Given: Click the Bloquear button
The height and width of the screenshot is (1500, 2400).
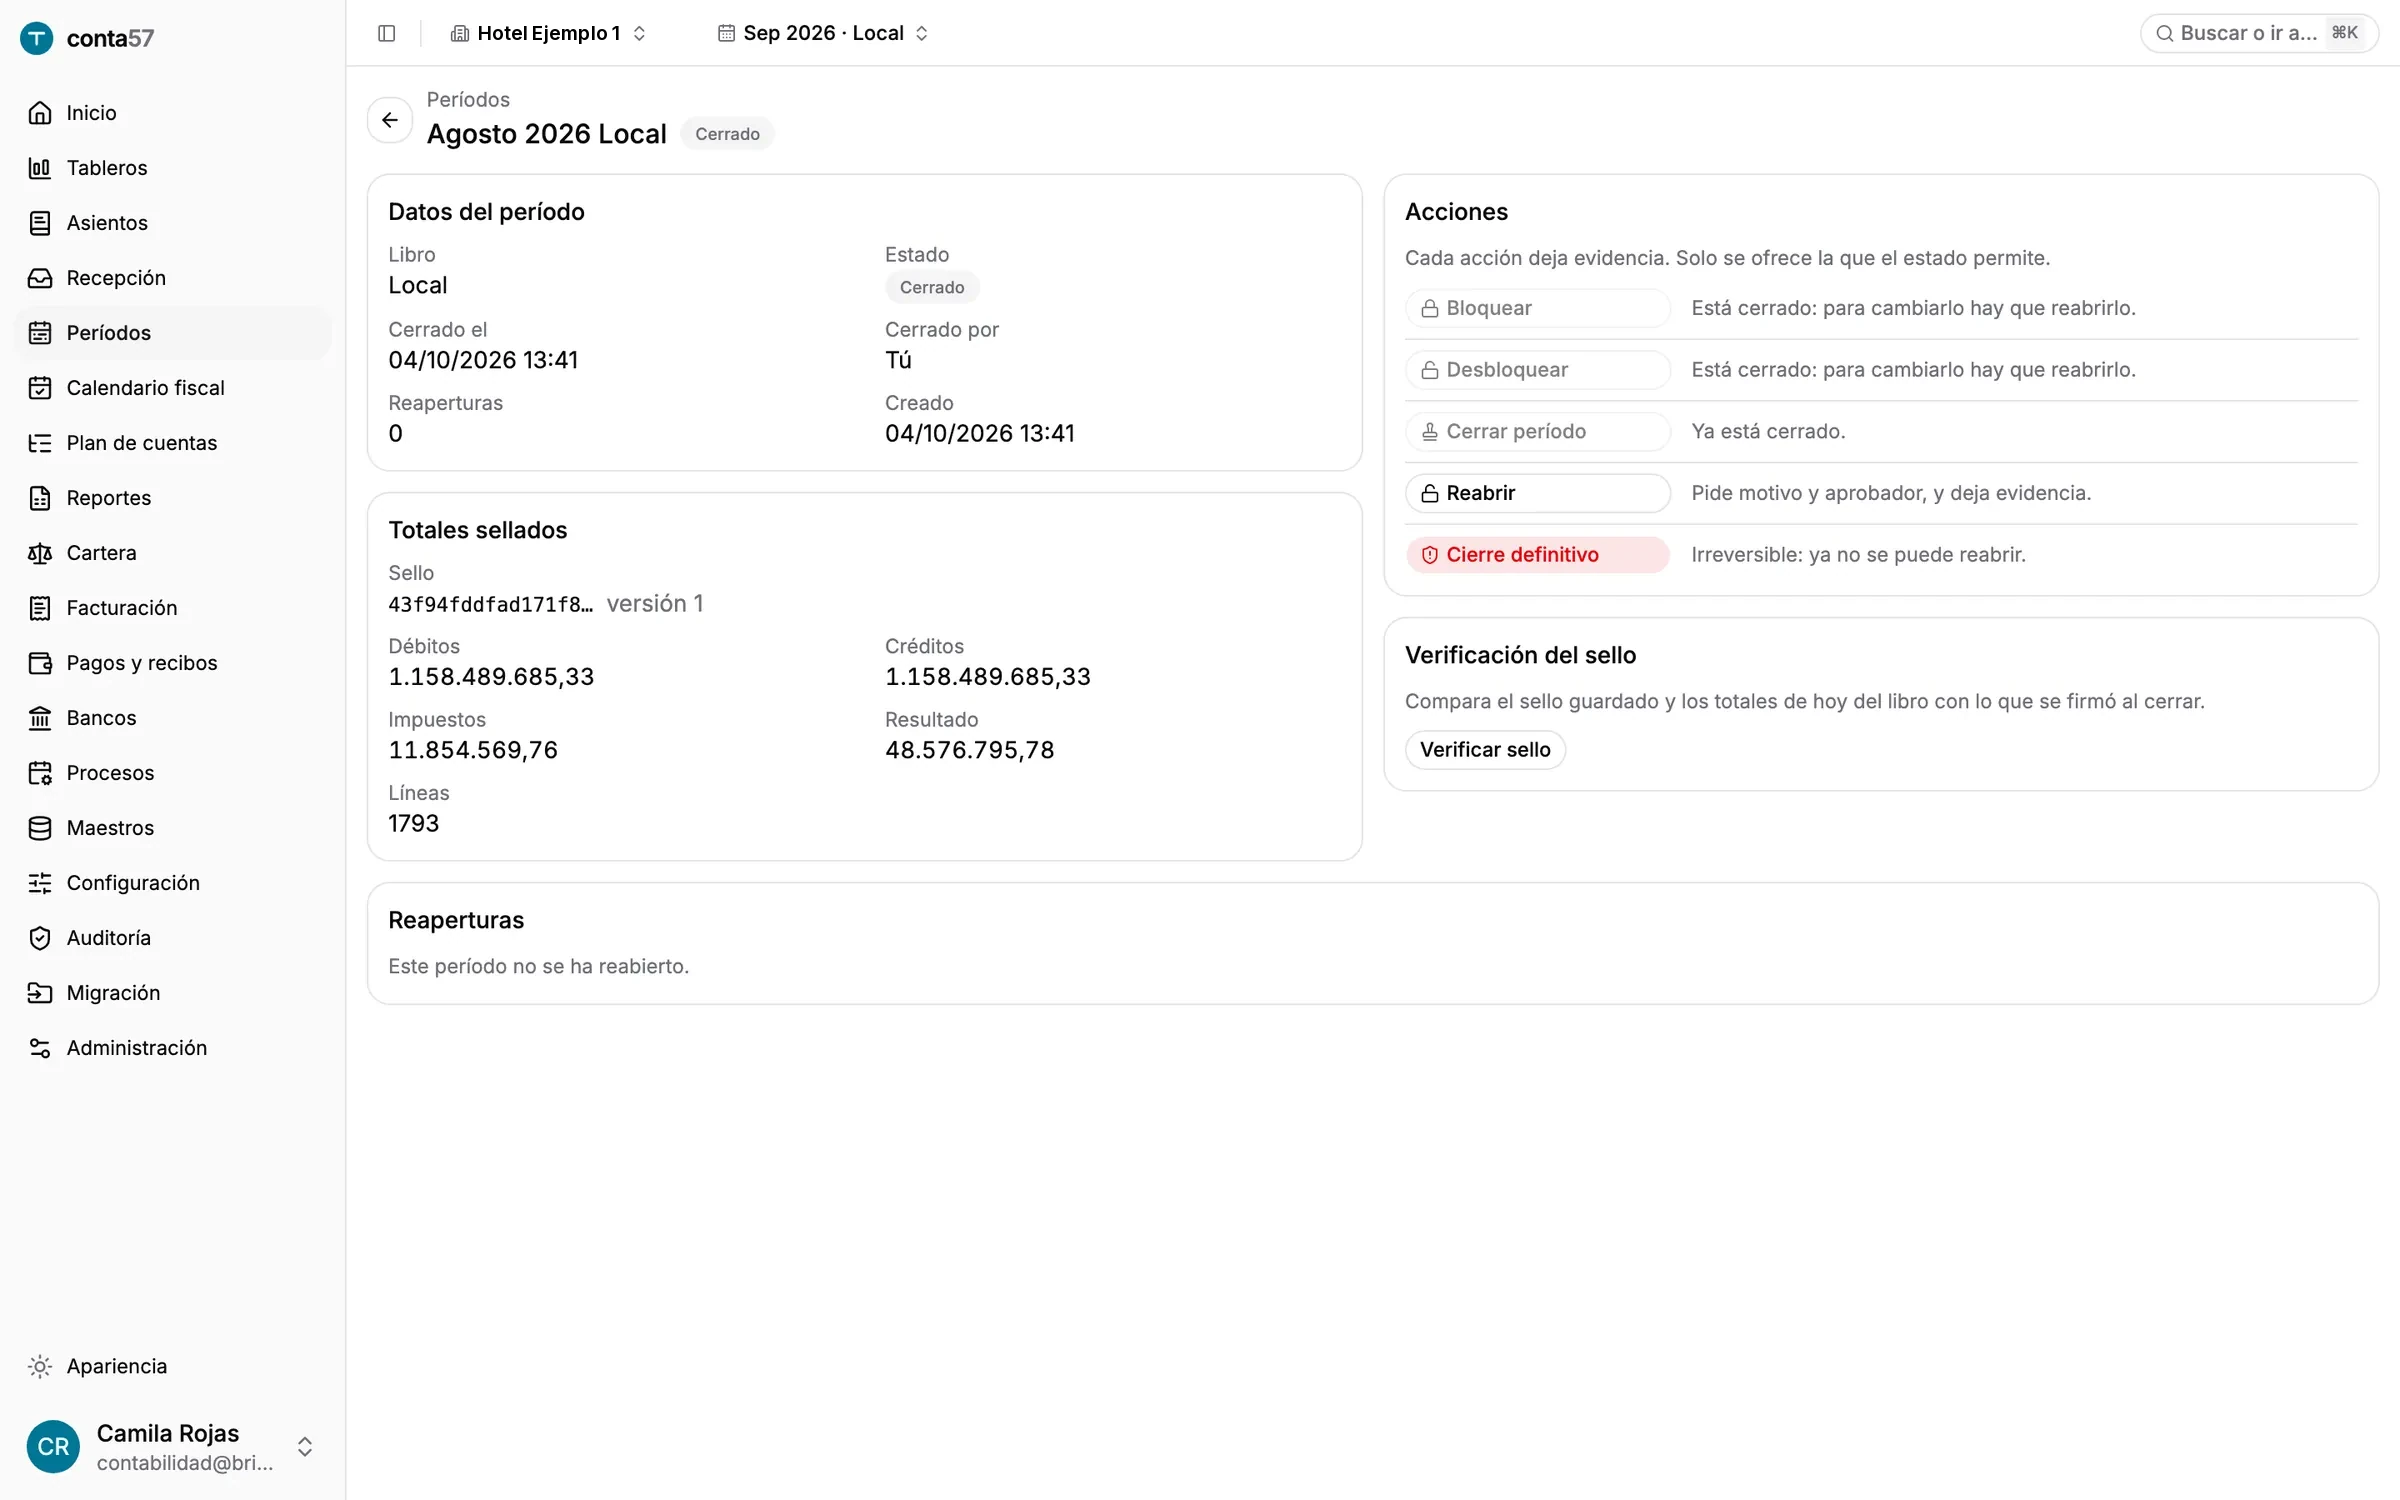Looking at the screenshot, I should point(1537,308).
